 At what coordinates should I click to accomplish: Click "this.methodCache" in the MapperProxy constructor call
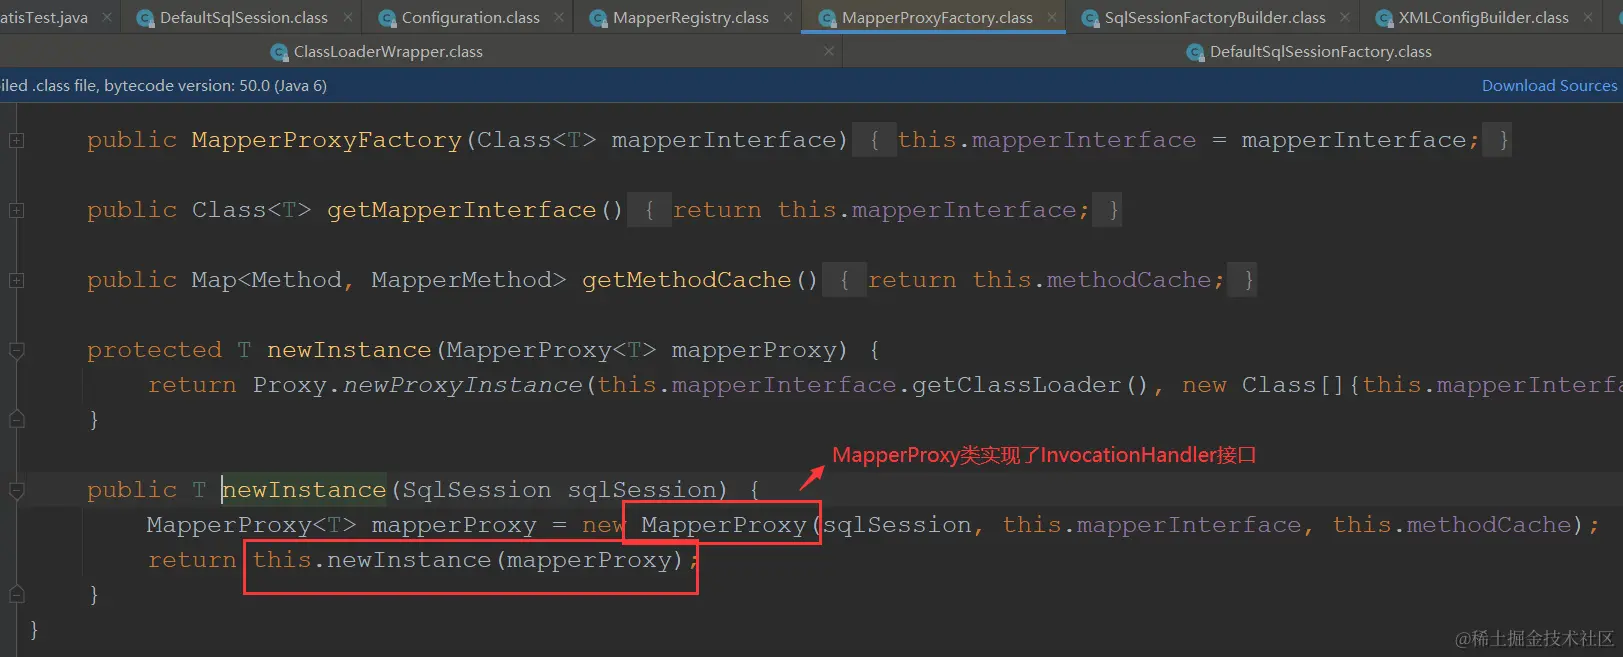tap(1452, 525)
